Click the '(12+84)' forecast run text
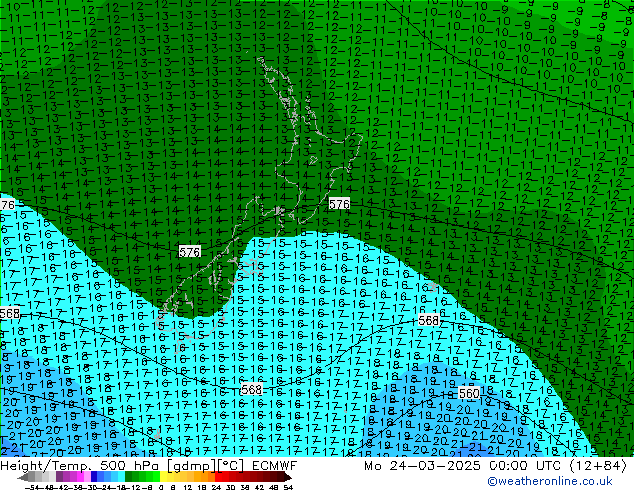This screenshot has width=634, height=490. point(598,466)
